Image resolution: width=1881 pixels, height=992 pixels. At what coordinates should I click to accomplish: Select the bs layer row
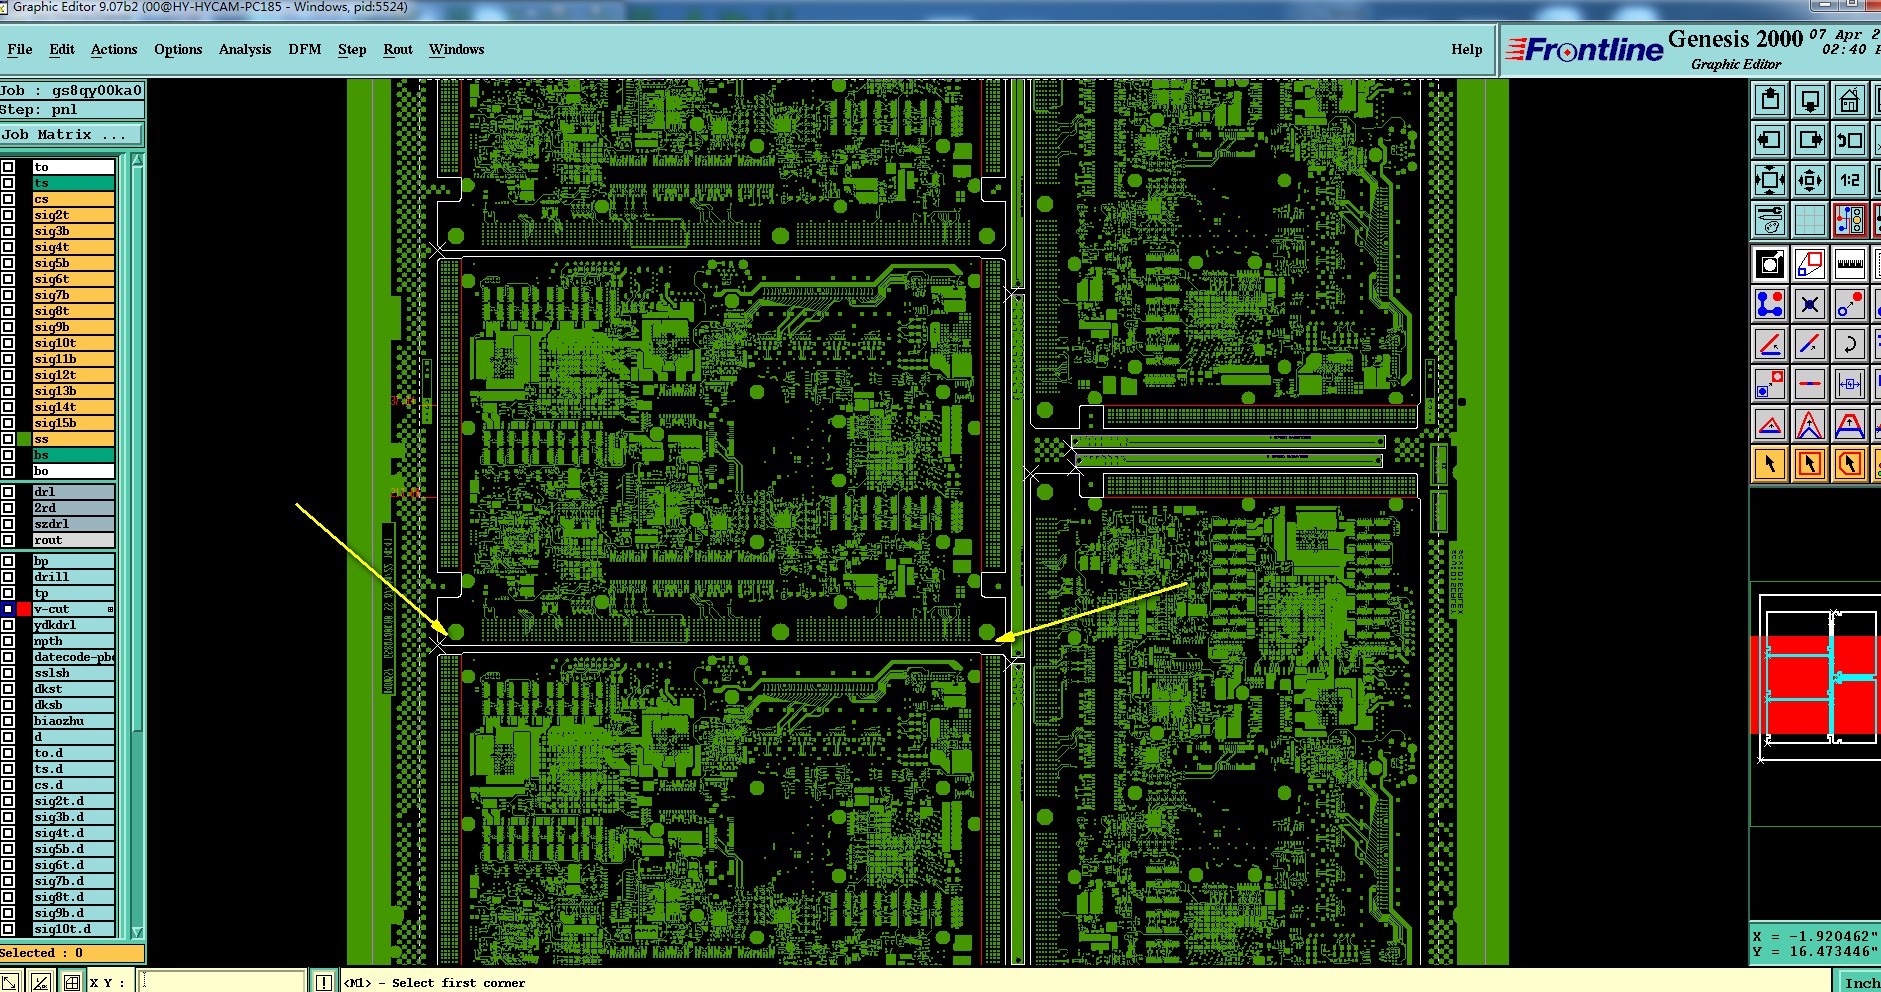point(74,455)
